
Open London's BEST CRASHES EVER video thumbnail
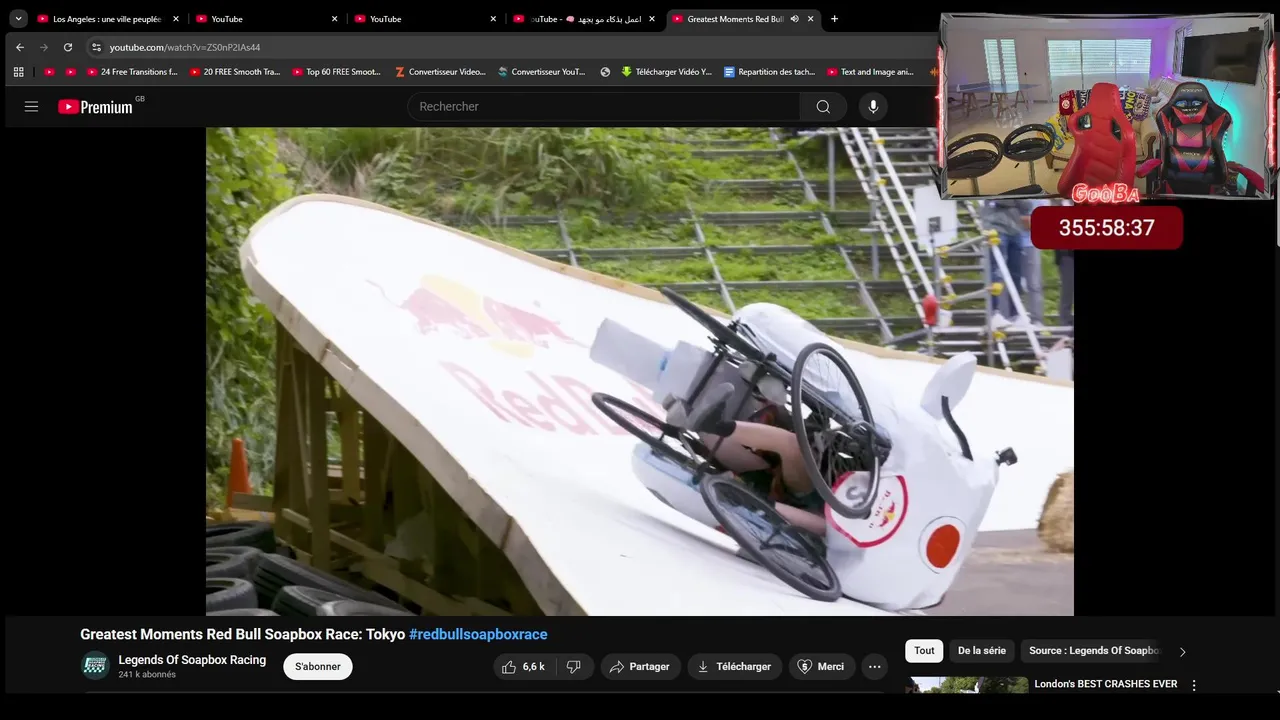[x=967, y=685]
